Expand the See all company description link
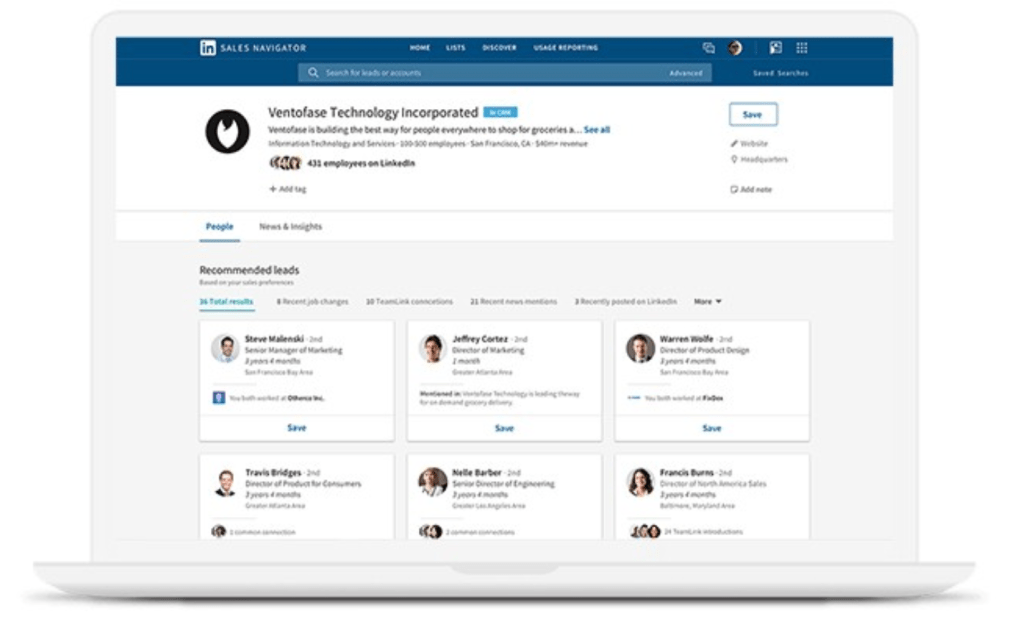Image resolution: width=1023 pixels, height=621 pixels. pyautogui.click(x=597, y=129)
